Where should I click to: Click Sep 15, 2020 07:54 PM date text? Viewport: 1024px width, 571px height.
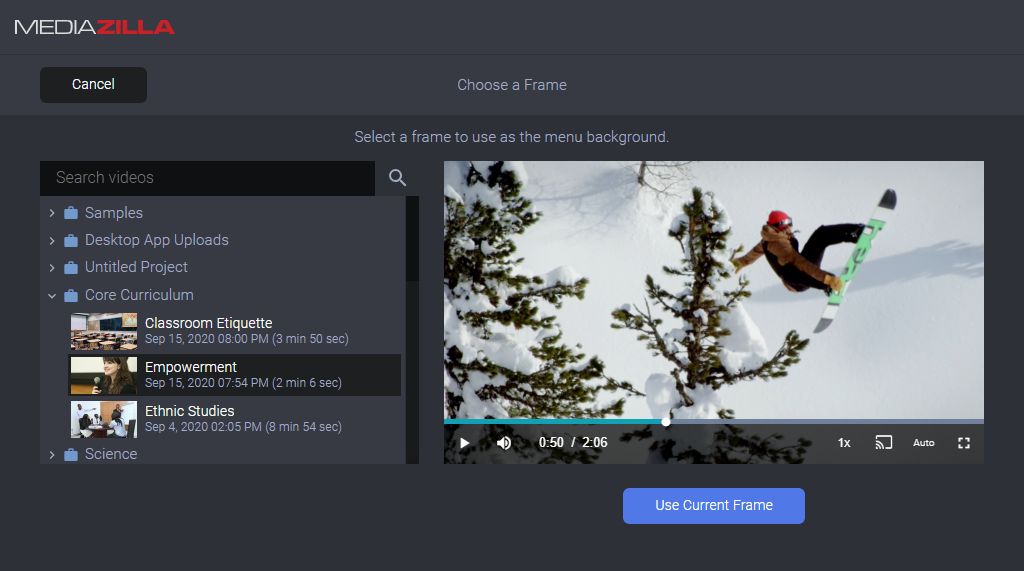(206, 383)
